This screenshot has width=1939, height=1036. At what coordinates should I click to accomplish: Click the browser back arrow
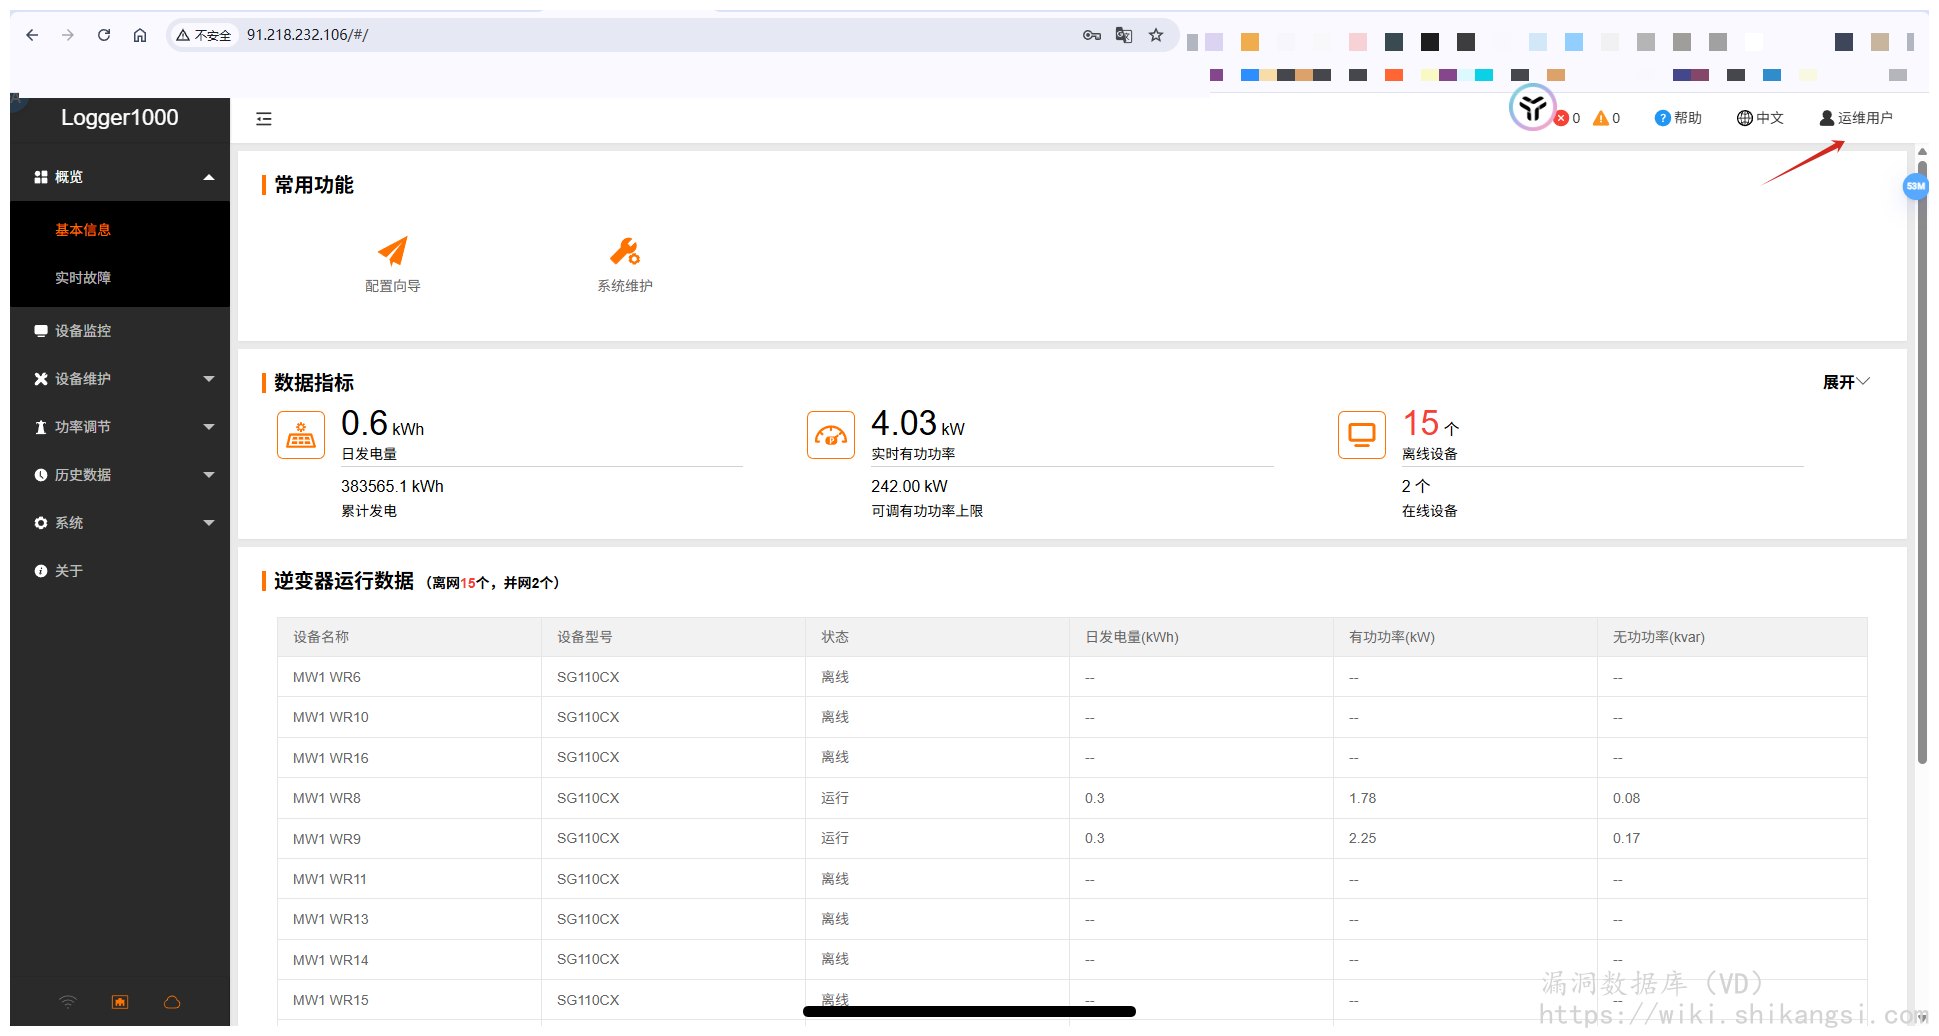click(x=32, y=35)
